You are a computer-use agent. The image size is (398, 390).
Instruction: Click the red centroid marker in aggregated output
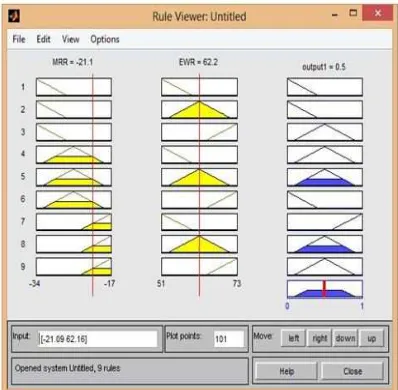[324, 289]
